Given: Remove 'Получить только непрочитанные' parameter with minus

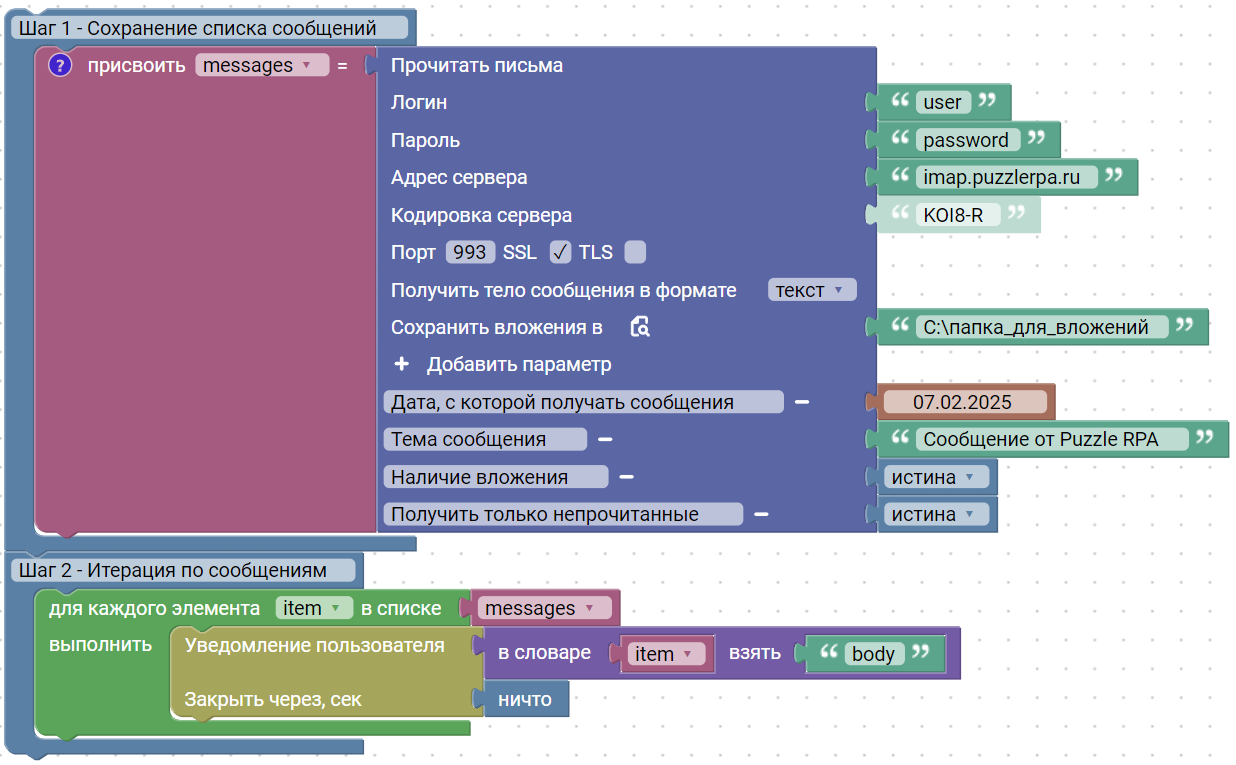Looking at the screenshot, I should pyautogui.click(x=761, y=514).
